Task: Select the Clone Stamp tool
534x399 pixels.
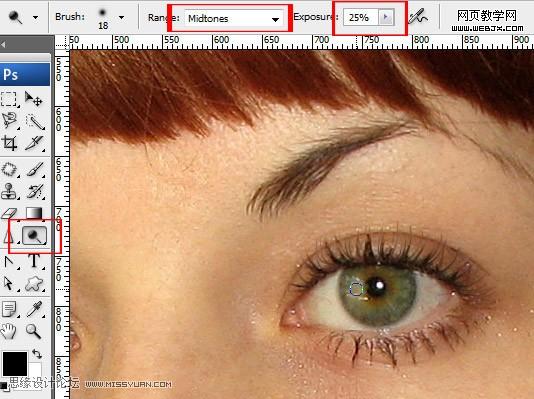Action: coord(9,191)
